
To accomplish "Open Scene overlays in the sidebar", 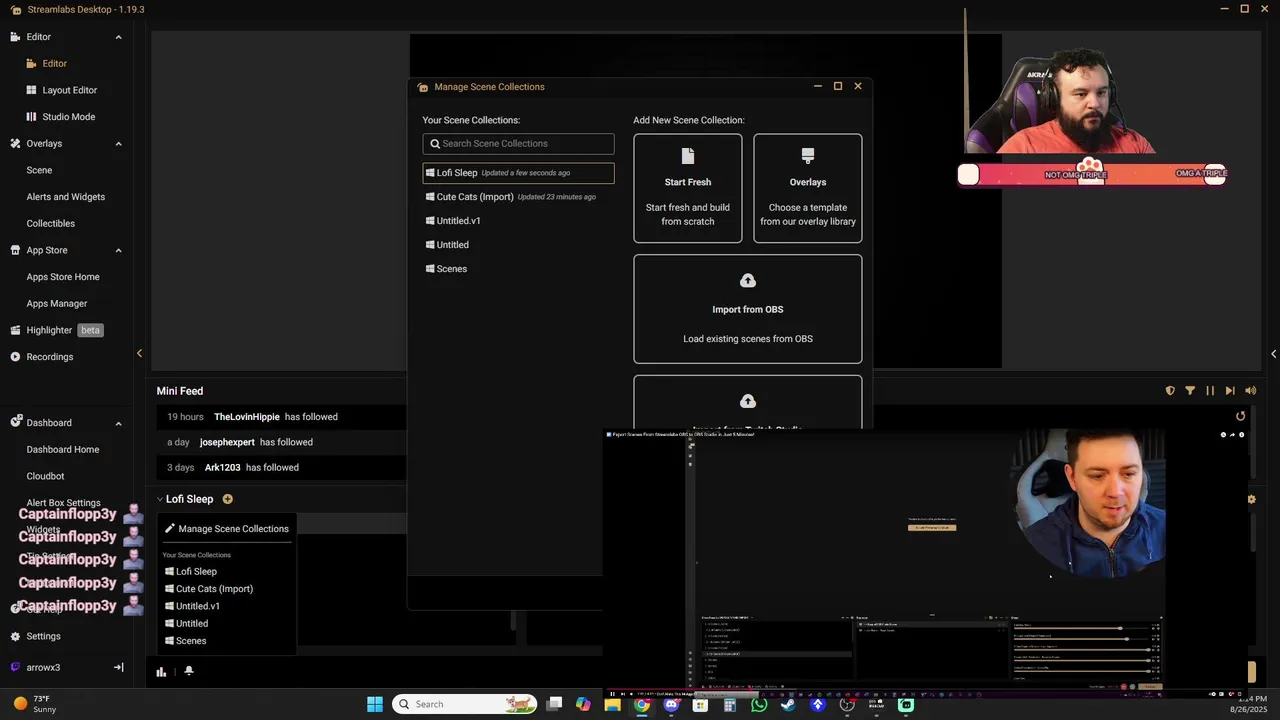I will point(39,170).
